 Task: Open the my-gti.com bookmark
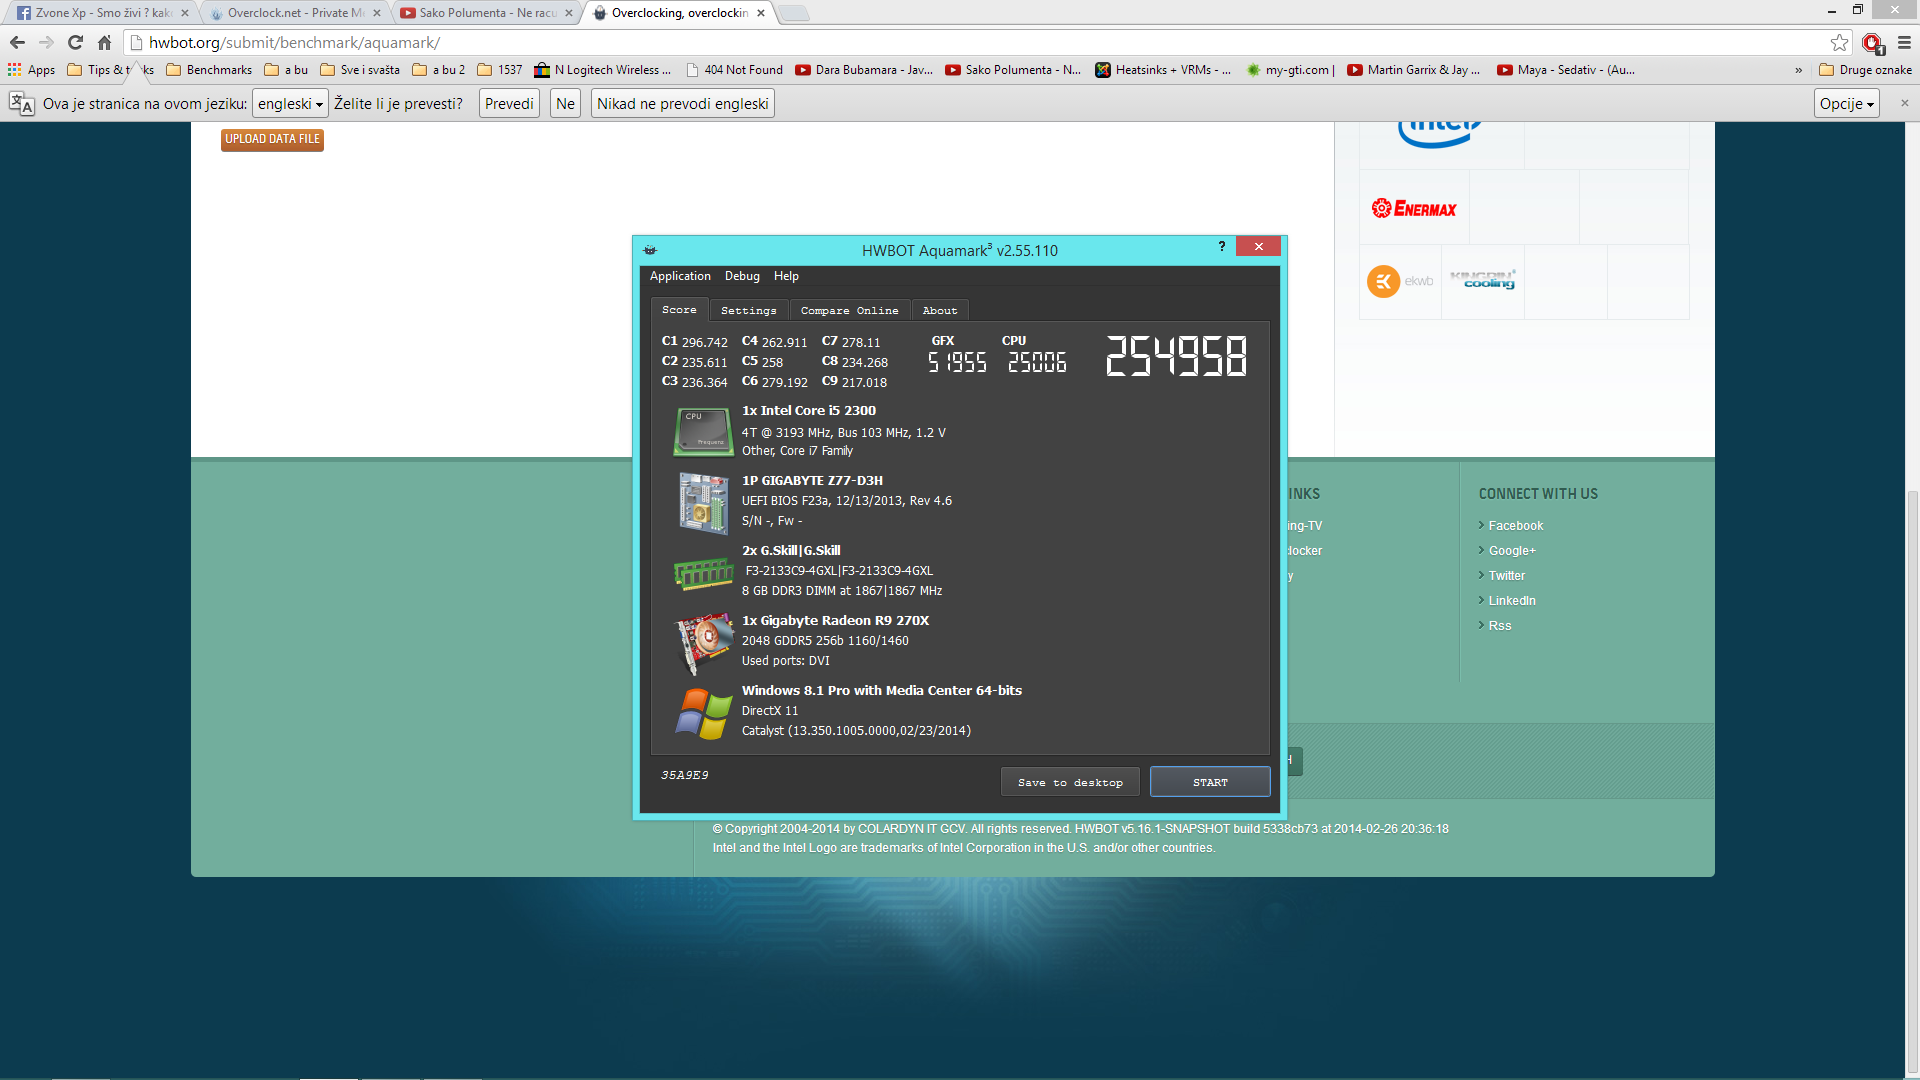[1290, 70]
